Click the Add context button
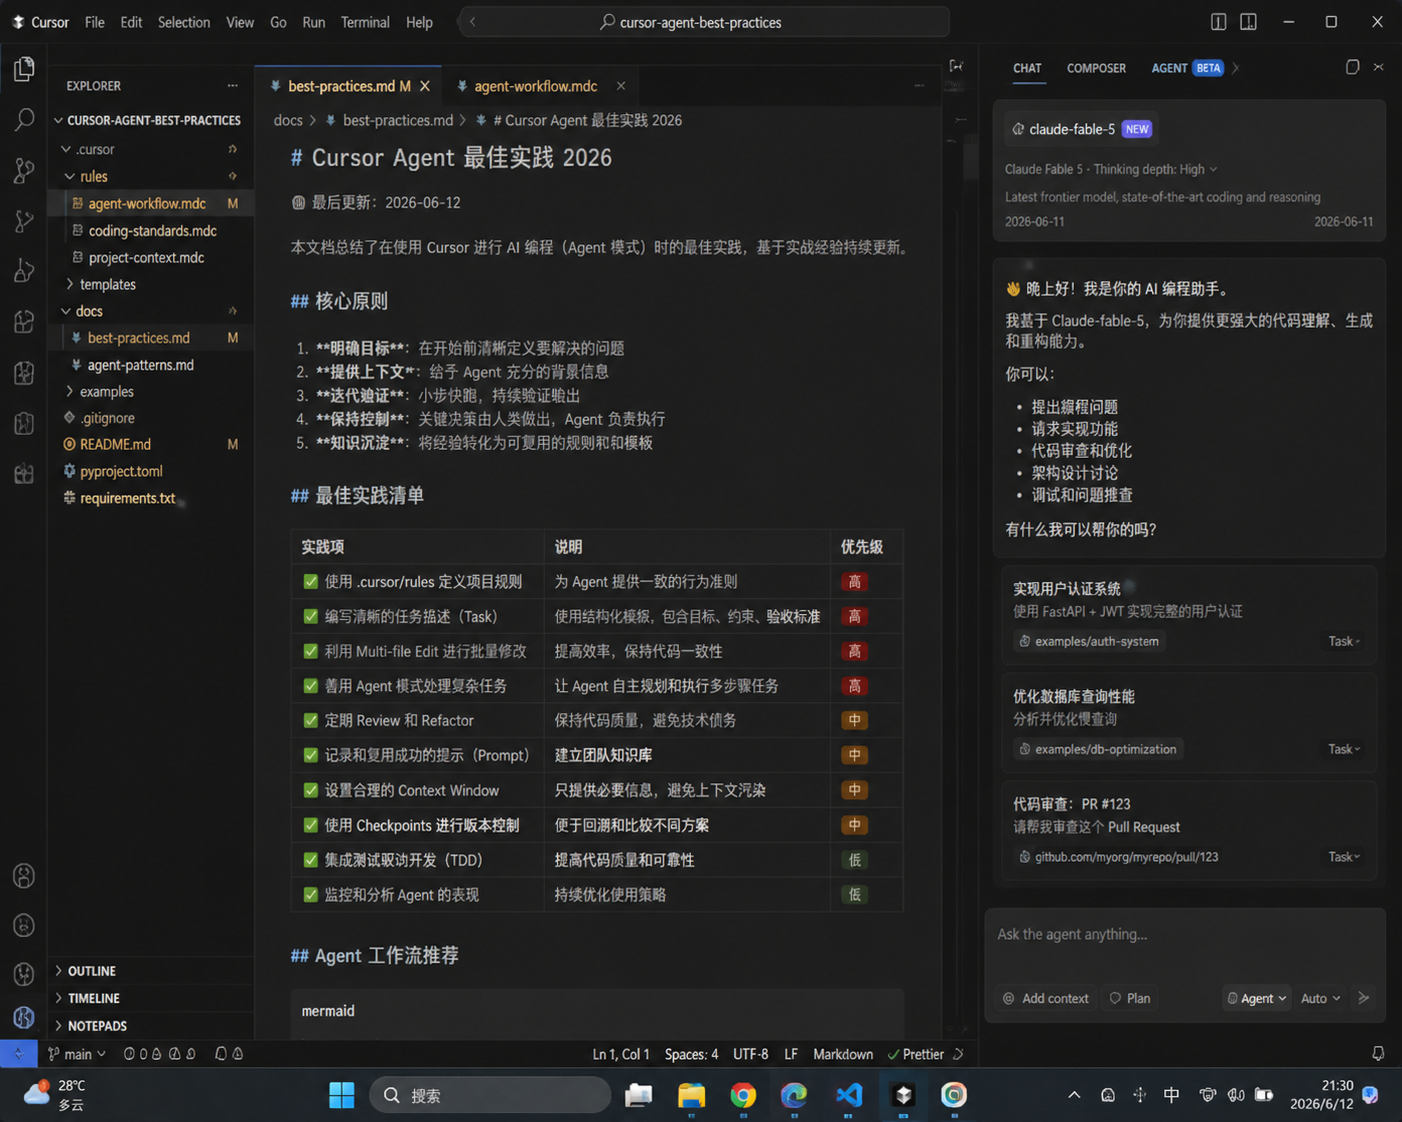Screen dimensions: 1402x1122 coord(1046,998)
